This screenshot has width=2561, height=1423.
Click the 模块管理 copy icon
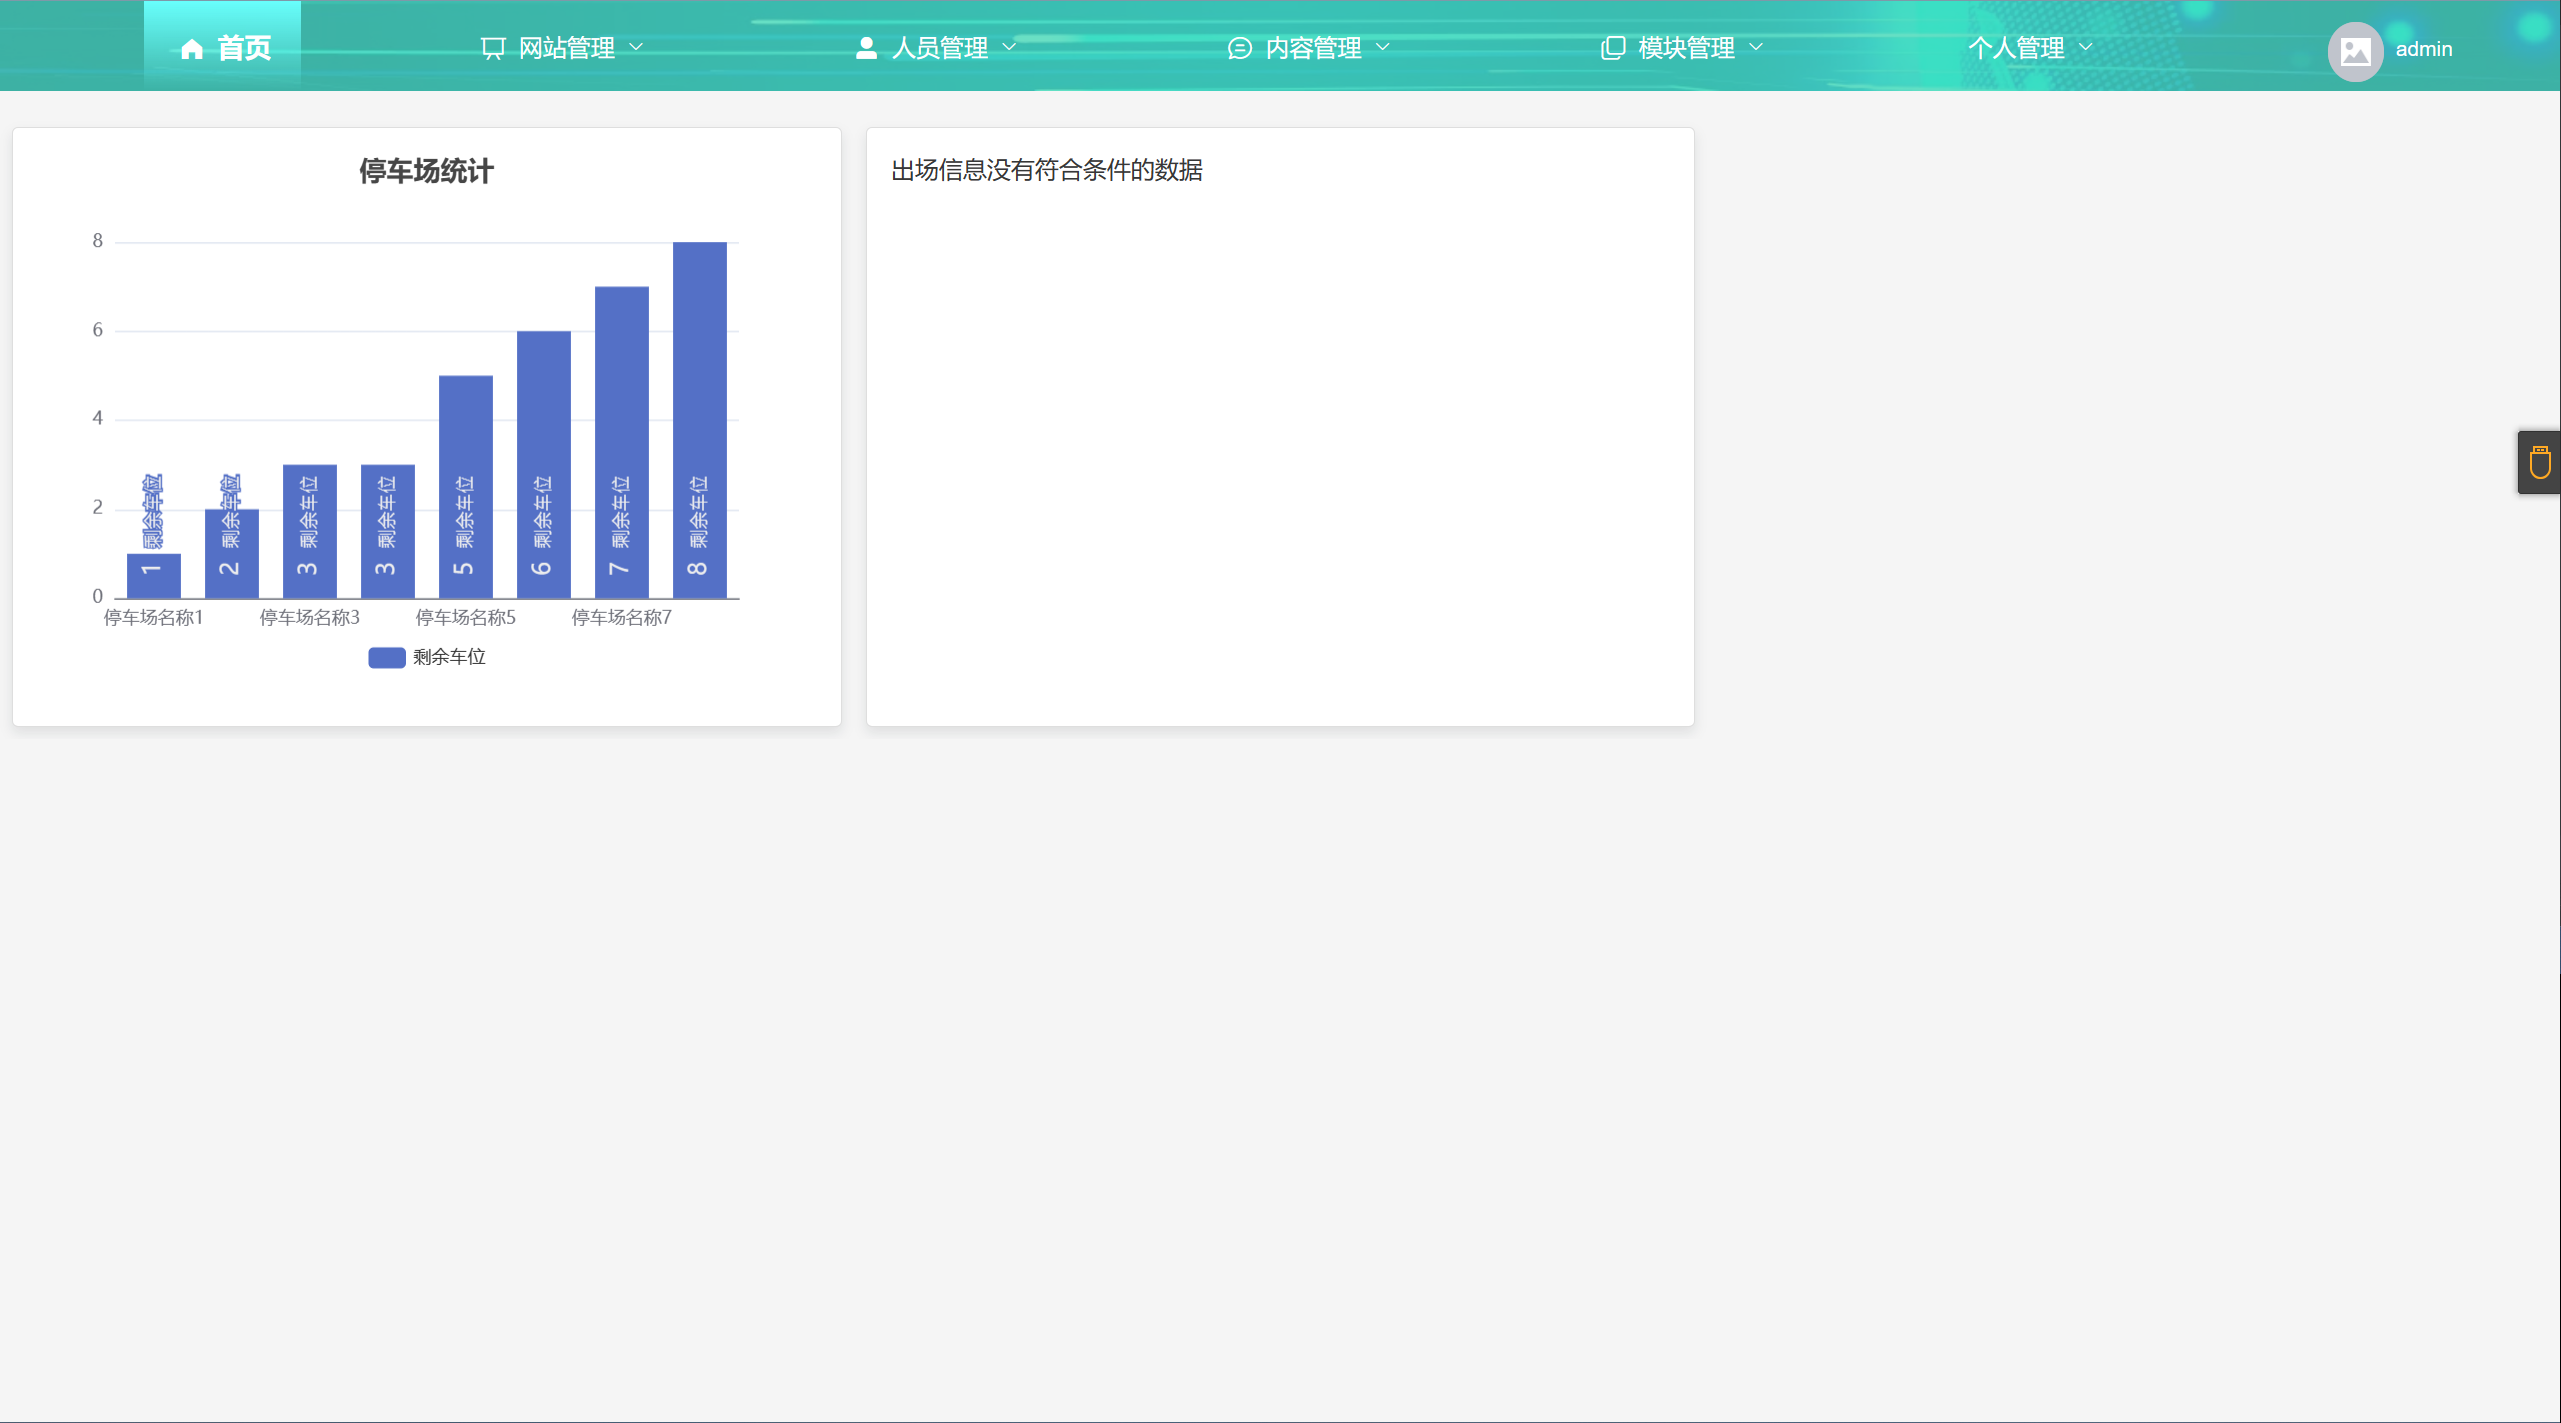click(1612, 48)
